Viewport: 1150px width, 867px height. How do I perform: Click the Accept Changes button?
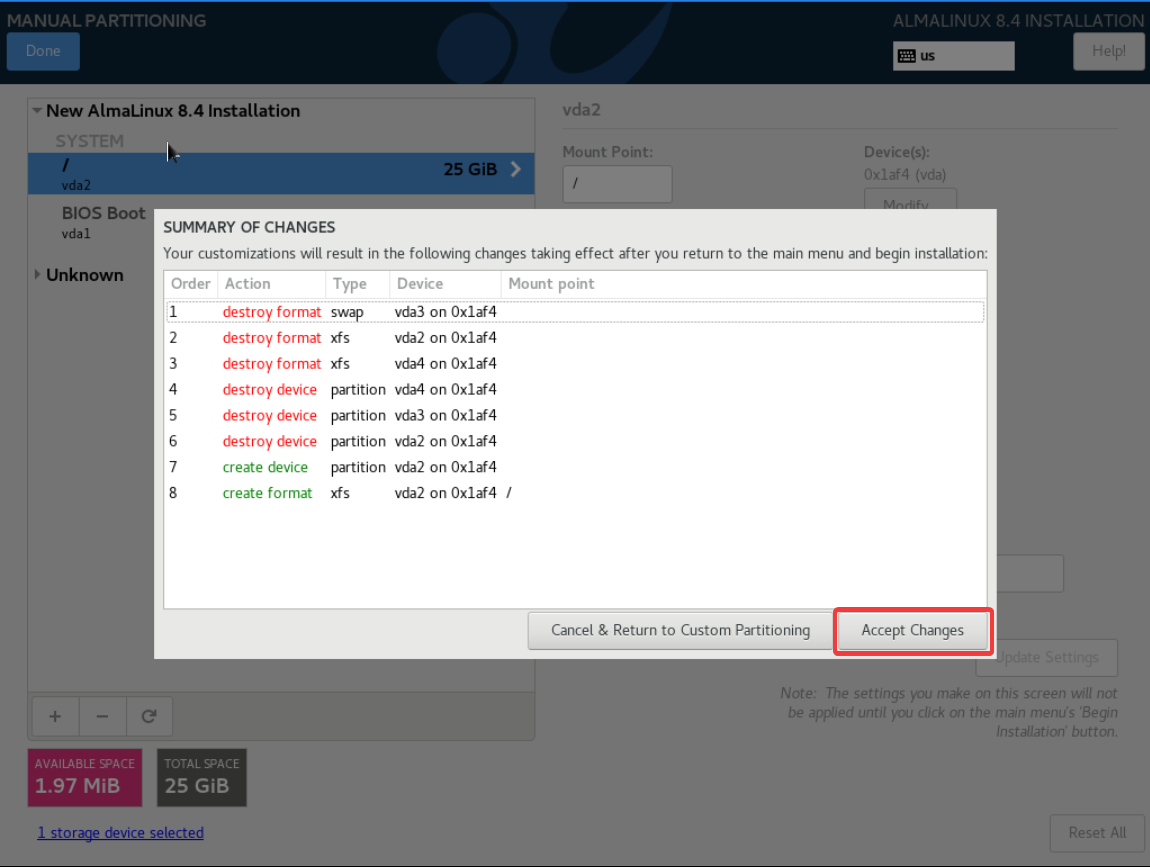tap(912, 631)
